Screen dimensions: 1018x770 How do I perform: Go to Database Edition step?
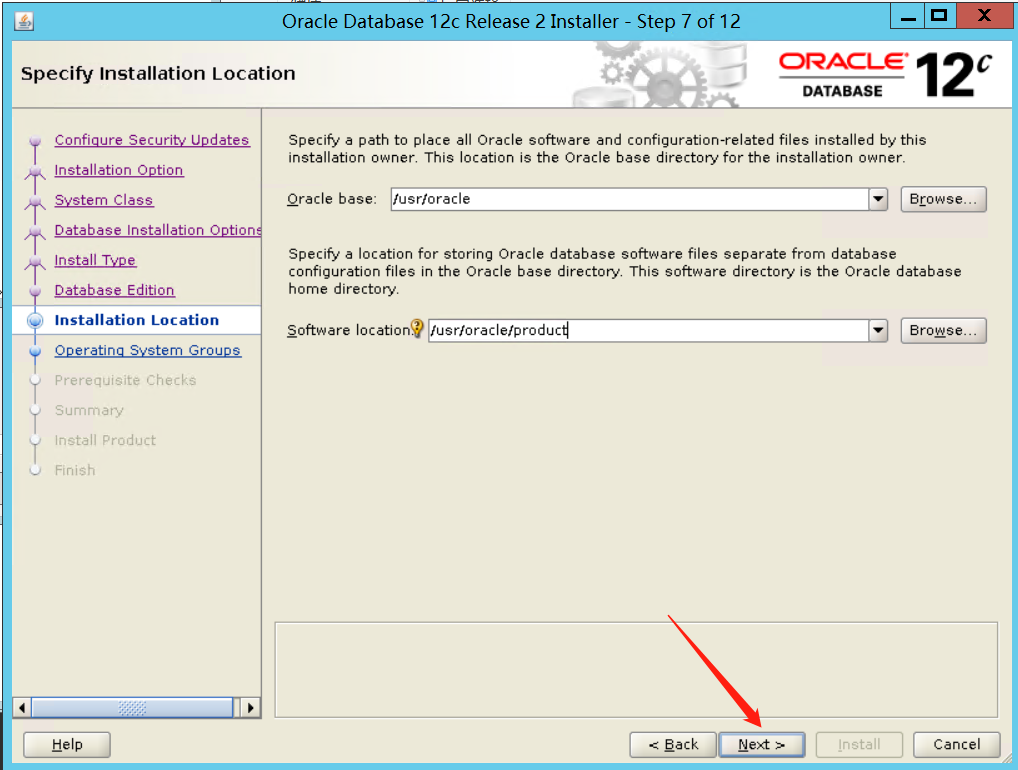(114, 290)
